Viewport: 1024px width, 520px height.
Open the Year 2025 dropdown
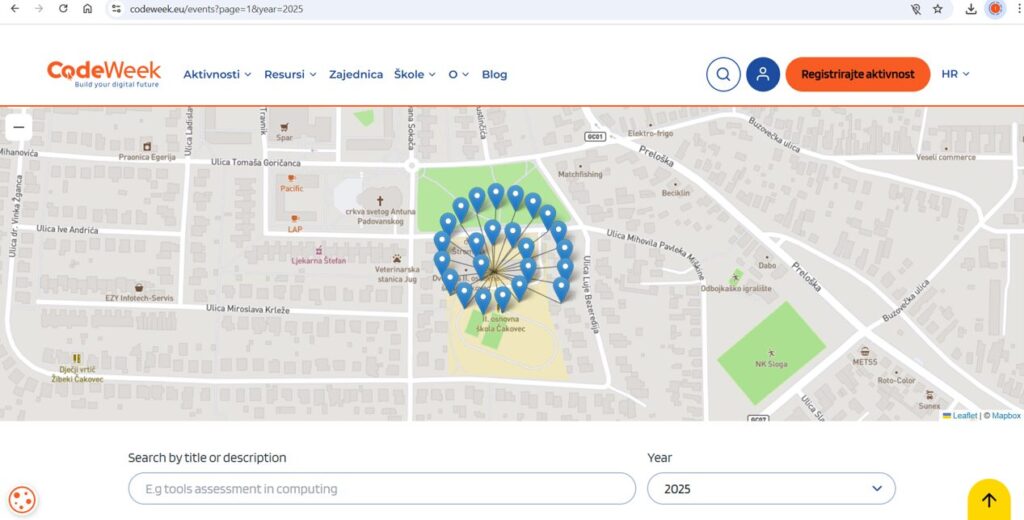(771, 489)
